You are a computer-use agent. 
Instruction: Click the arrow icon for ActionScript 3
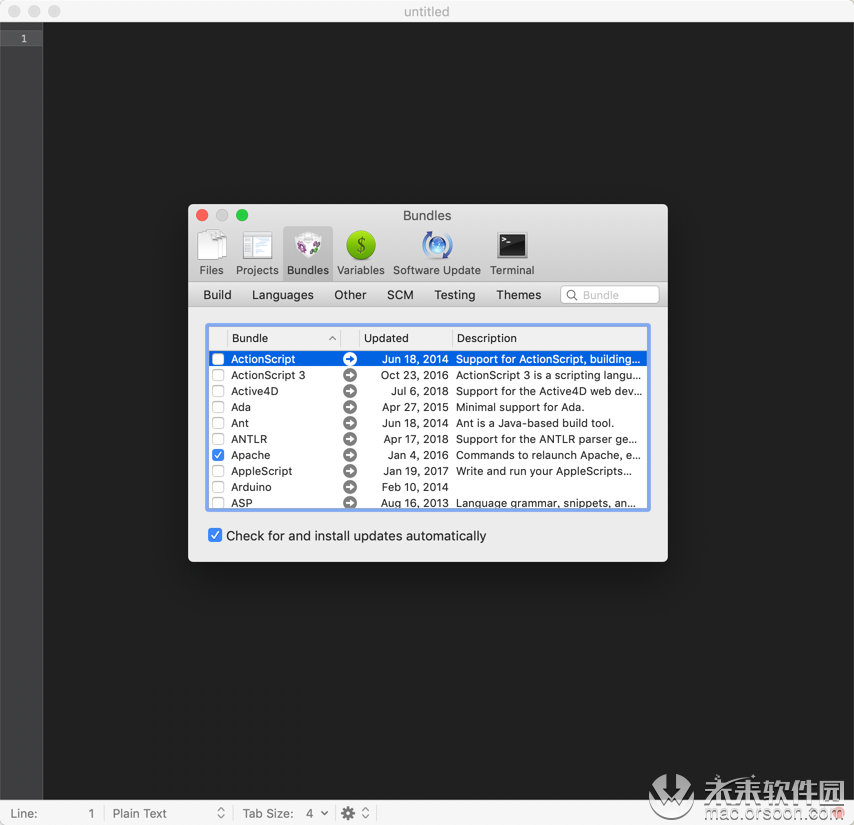click(x=350, y=375)
